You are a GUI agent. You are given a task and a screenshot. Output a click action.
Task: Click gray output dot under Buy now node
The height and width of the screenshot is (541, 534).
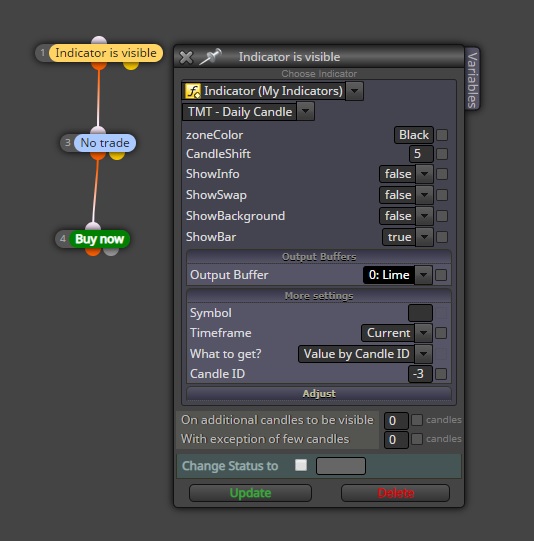tap(111, 252)
